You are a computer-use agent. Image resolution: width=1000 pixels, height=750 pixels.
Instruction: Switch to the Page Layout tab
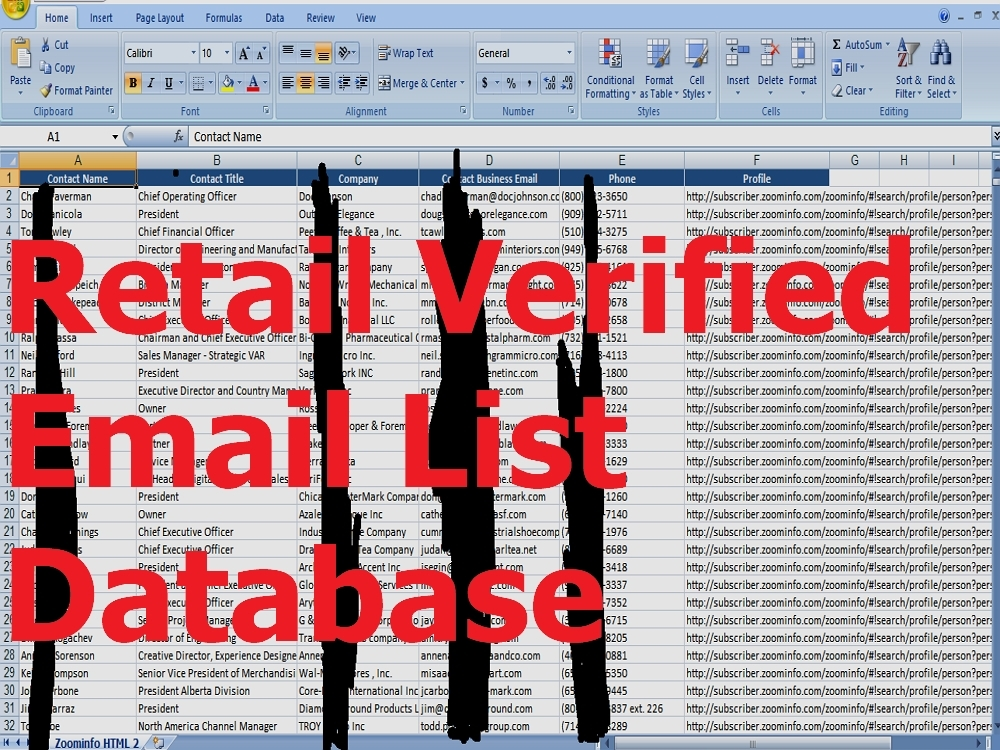tap(159, 18)
